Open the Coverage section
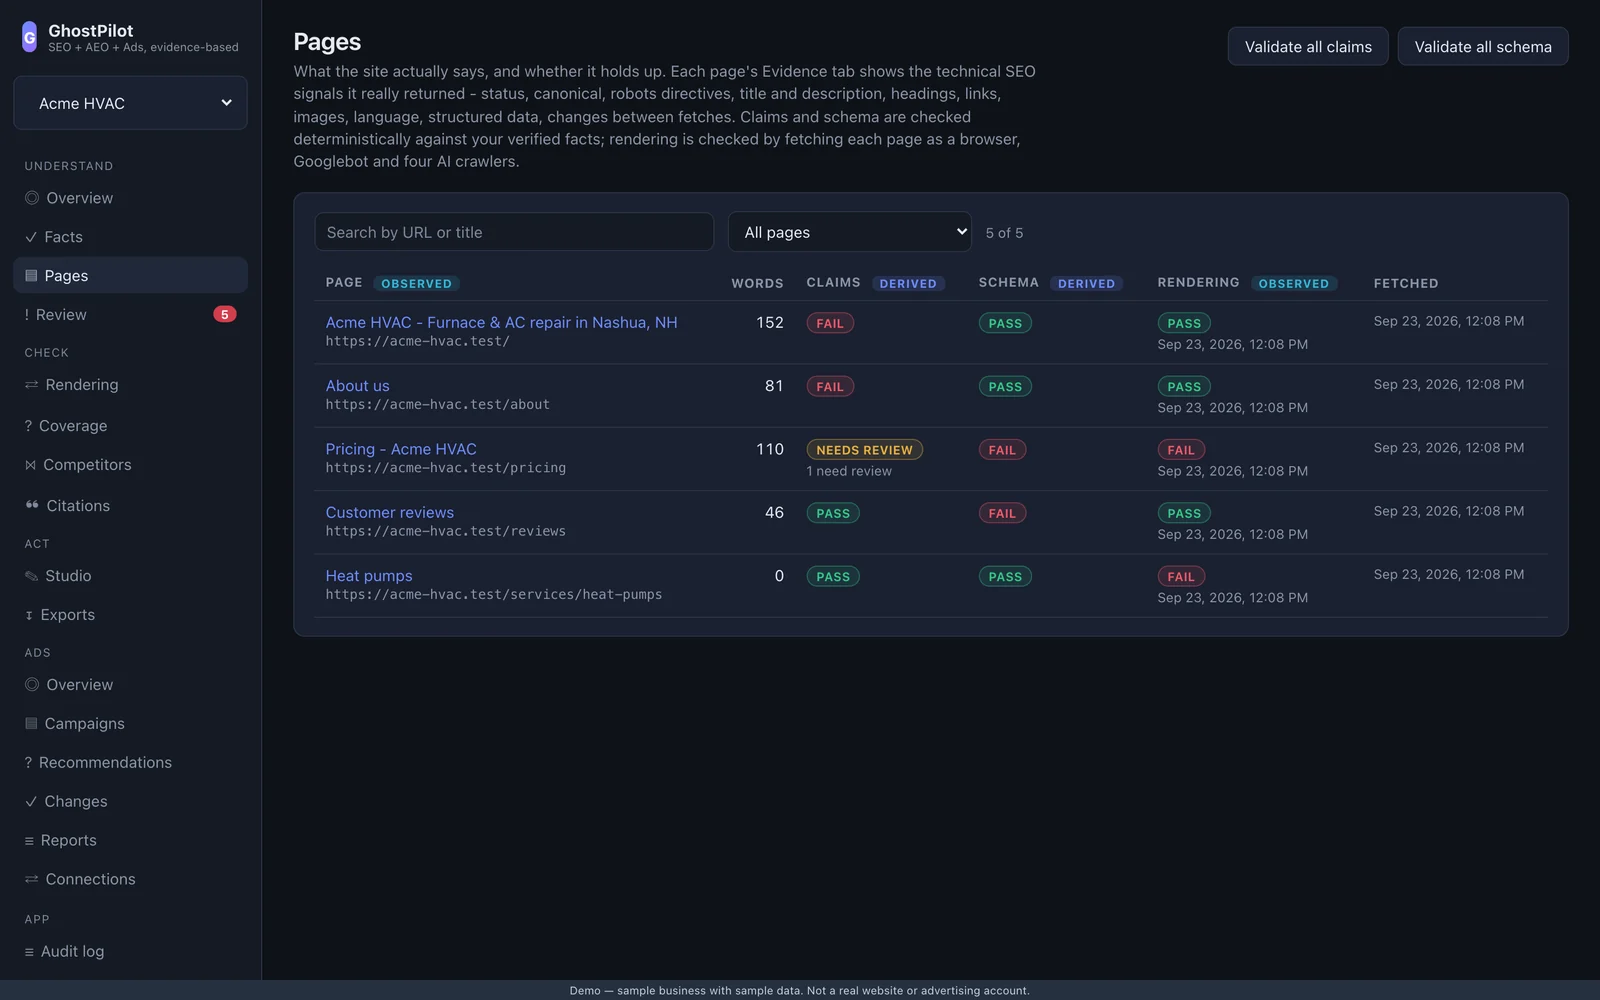Image resolution: width=1600 pixels, height=1000 pixels. 130,426
